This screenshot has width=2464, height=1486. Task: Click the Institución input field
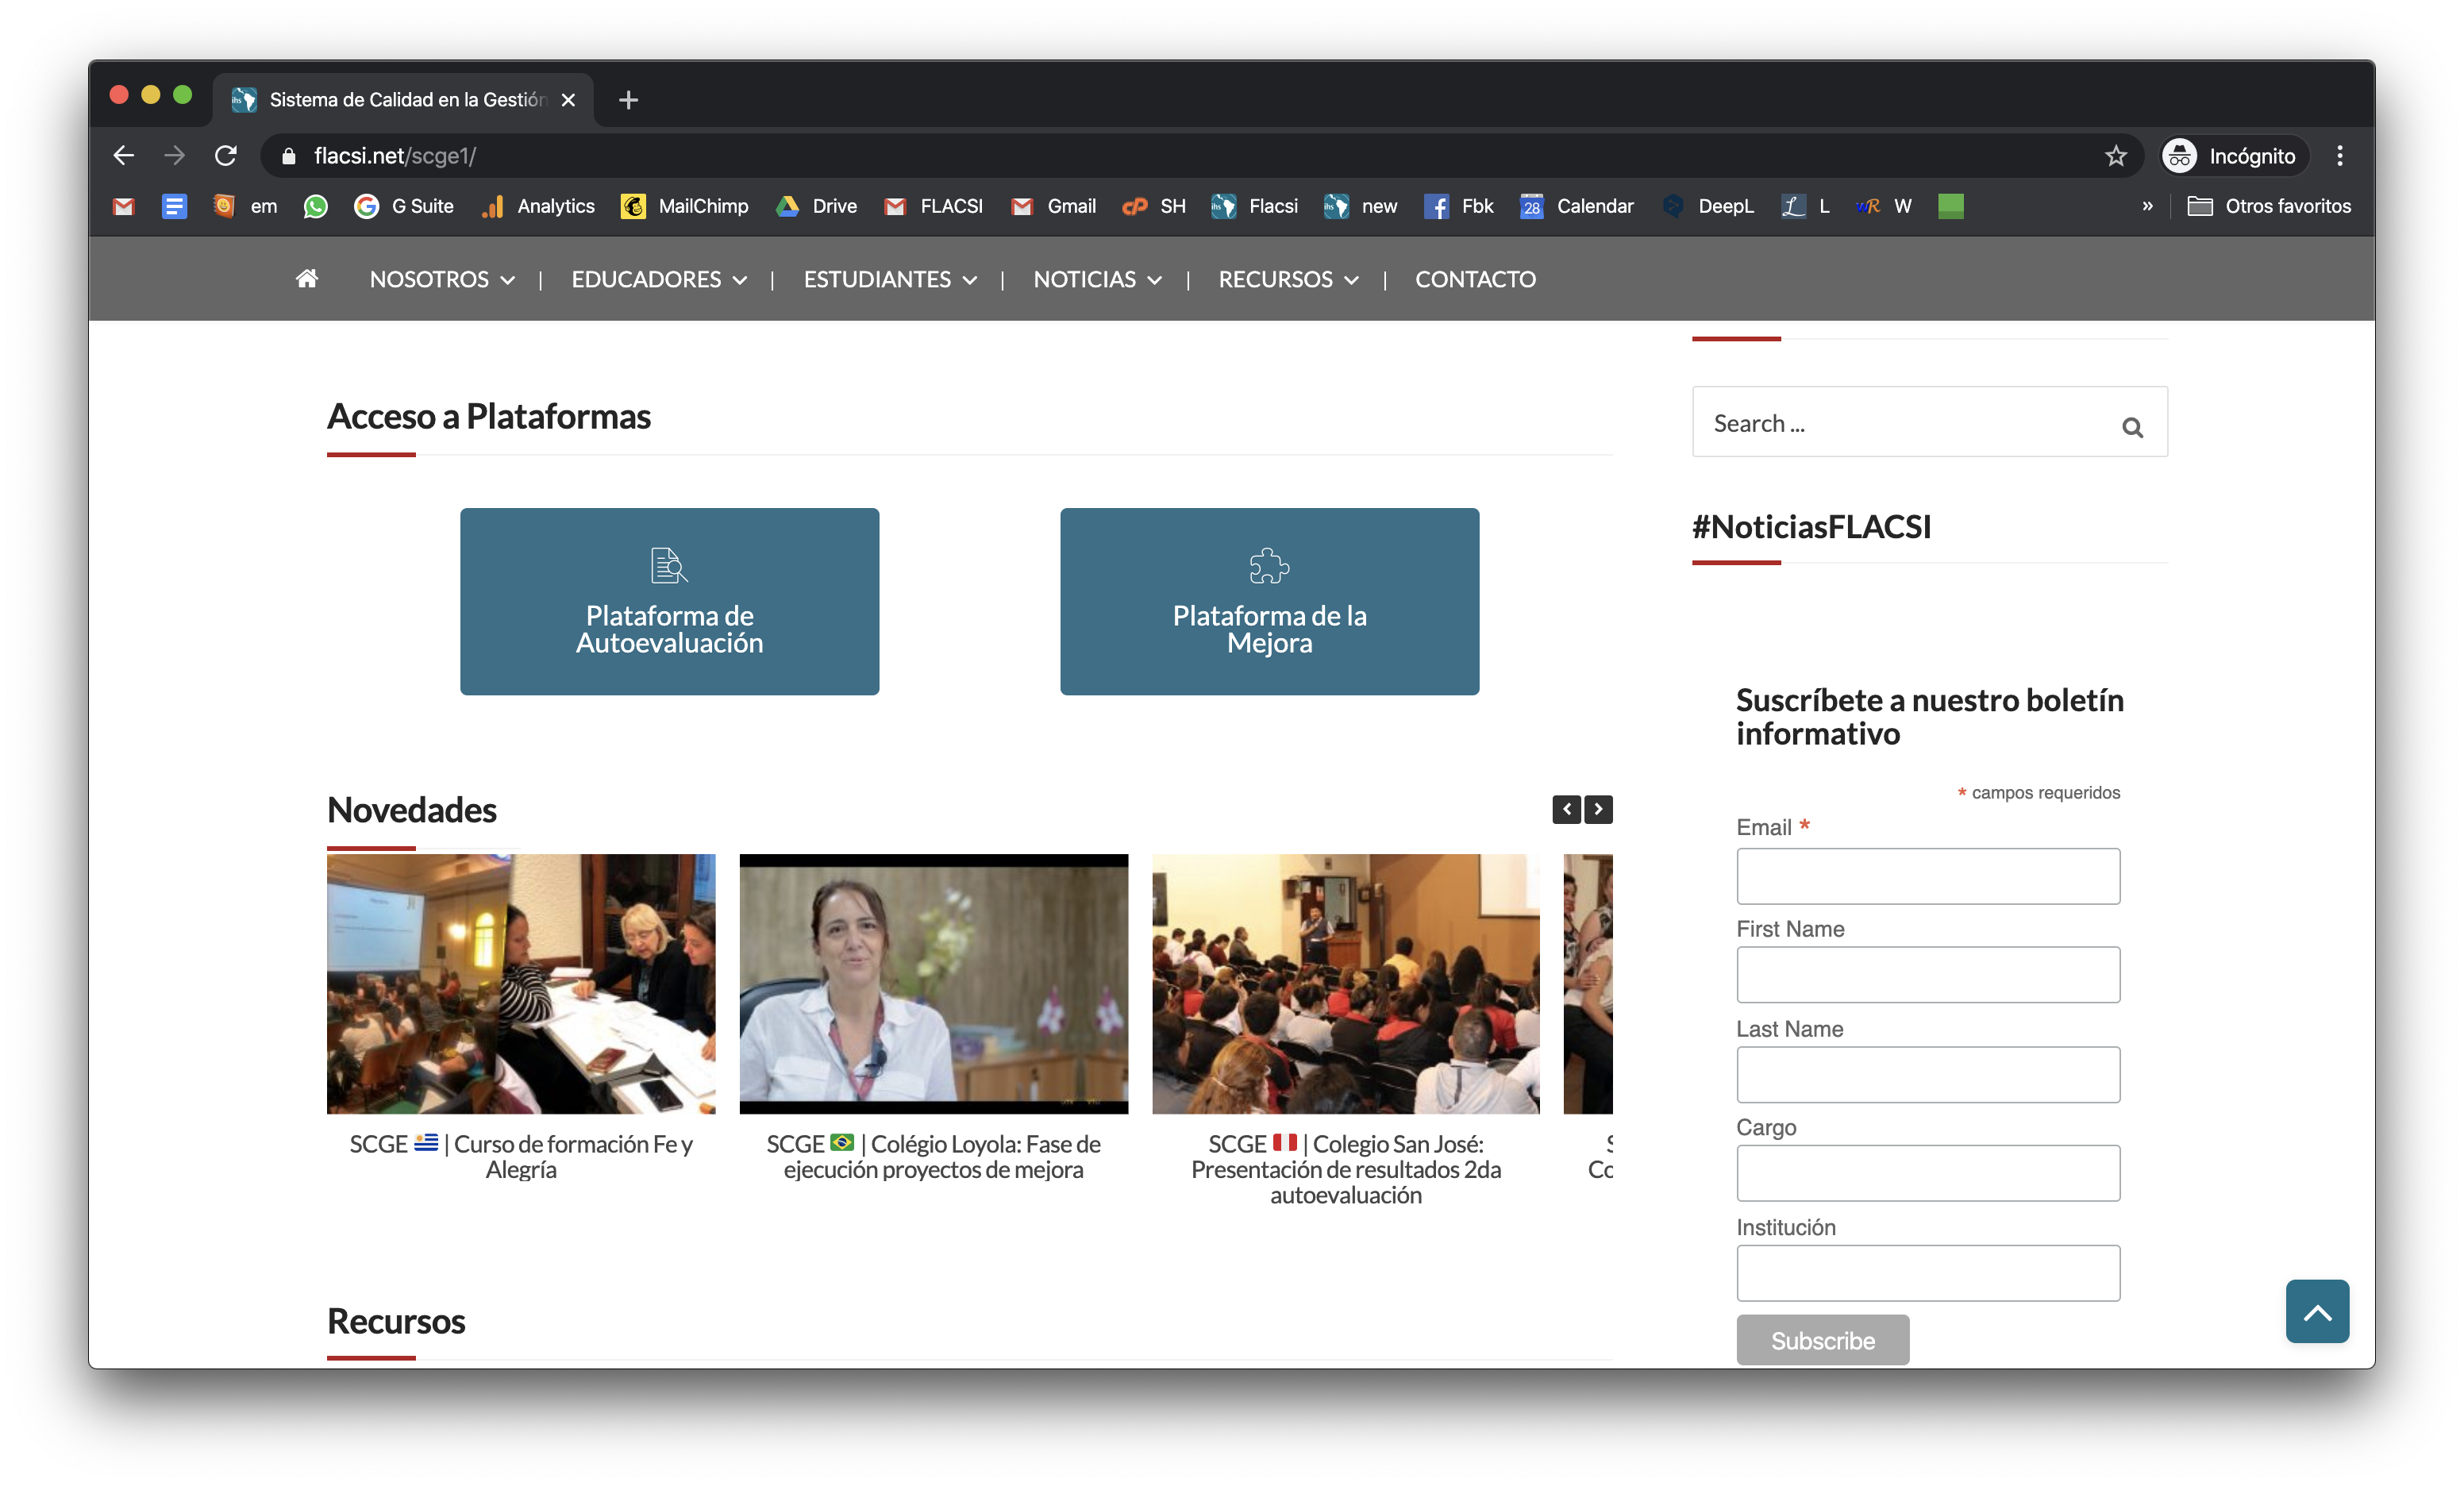coord(1928,1273)
